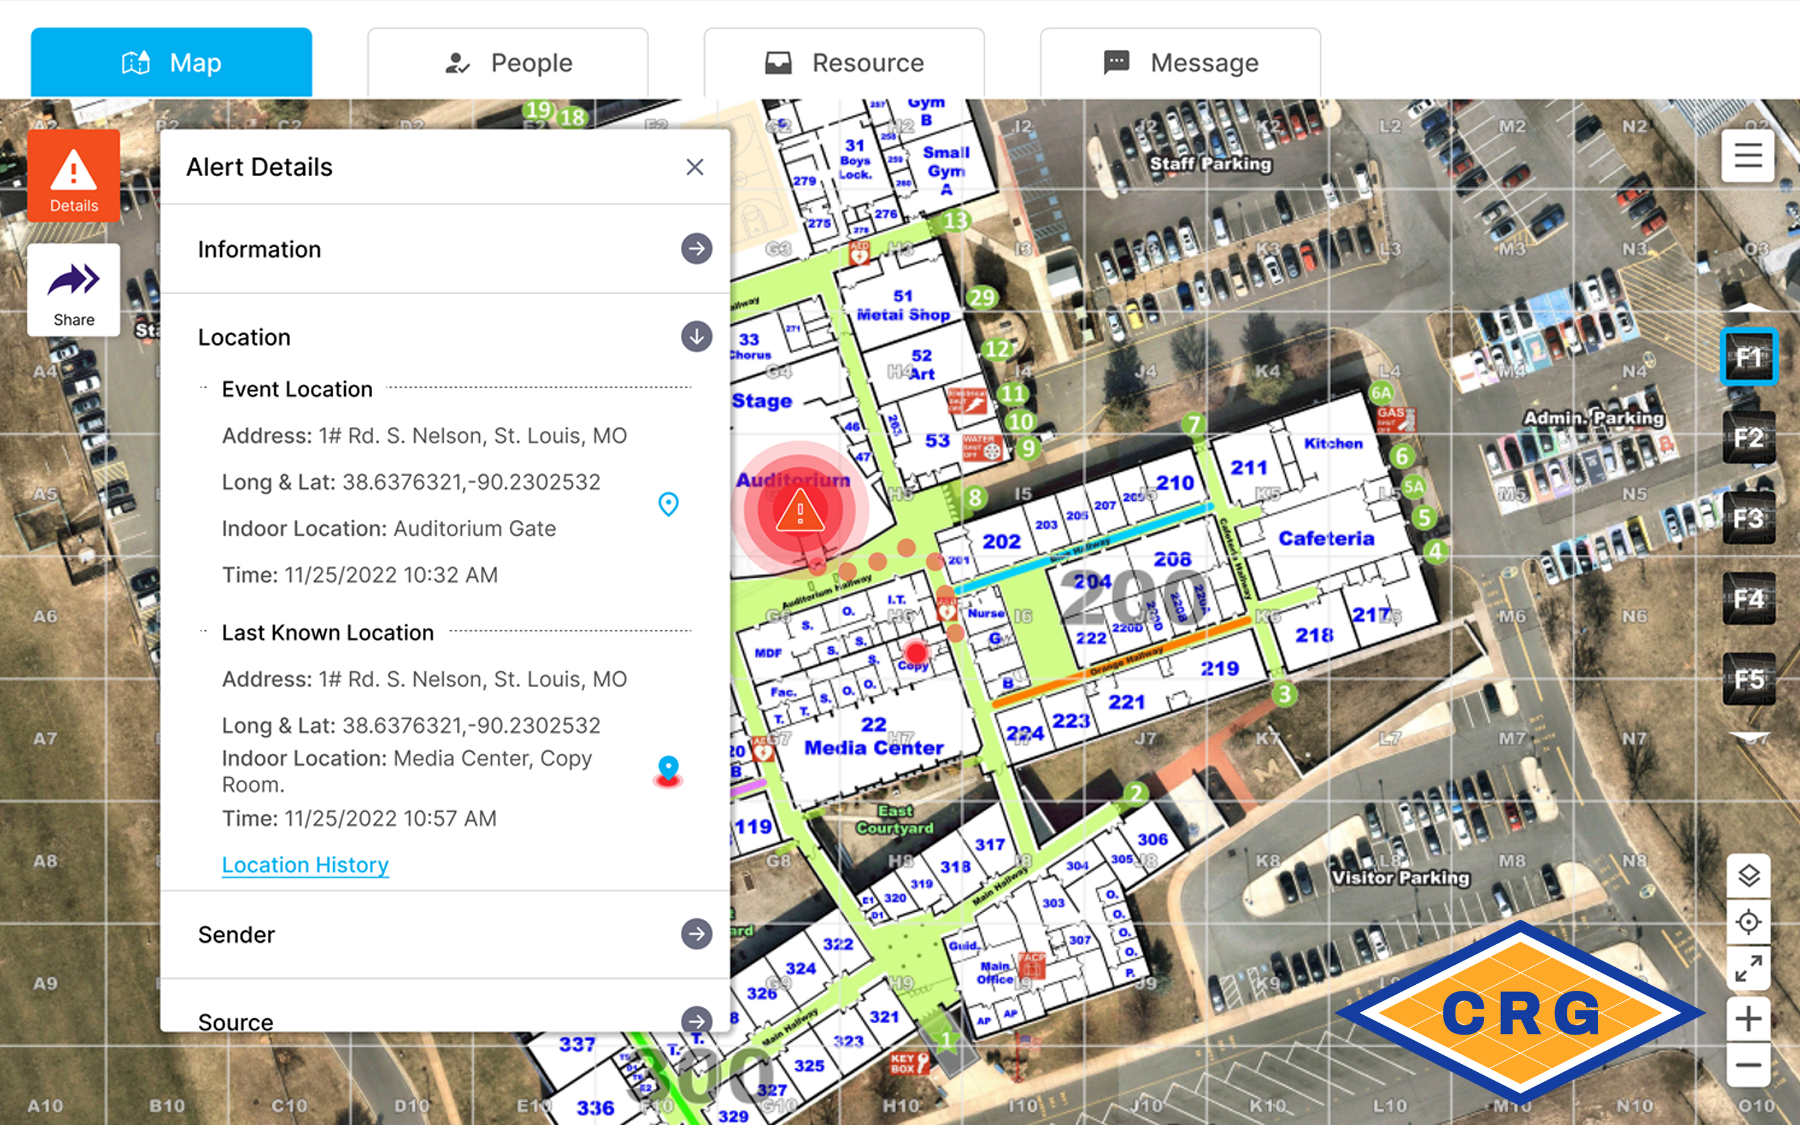
Task: Recenter map with crosshair locate icon
Action: (1748, 922)
